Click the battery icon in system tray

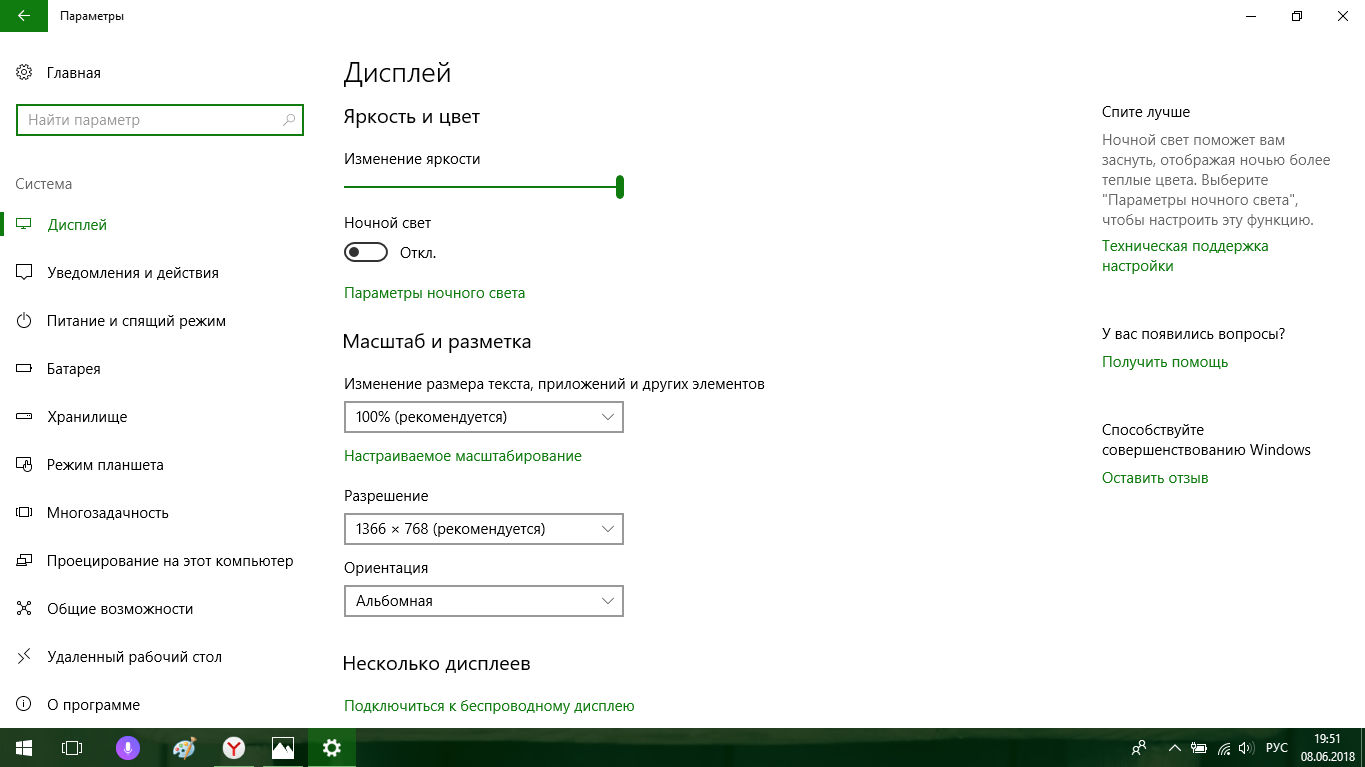pyautogui.click(x=1199, y=748)
